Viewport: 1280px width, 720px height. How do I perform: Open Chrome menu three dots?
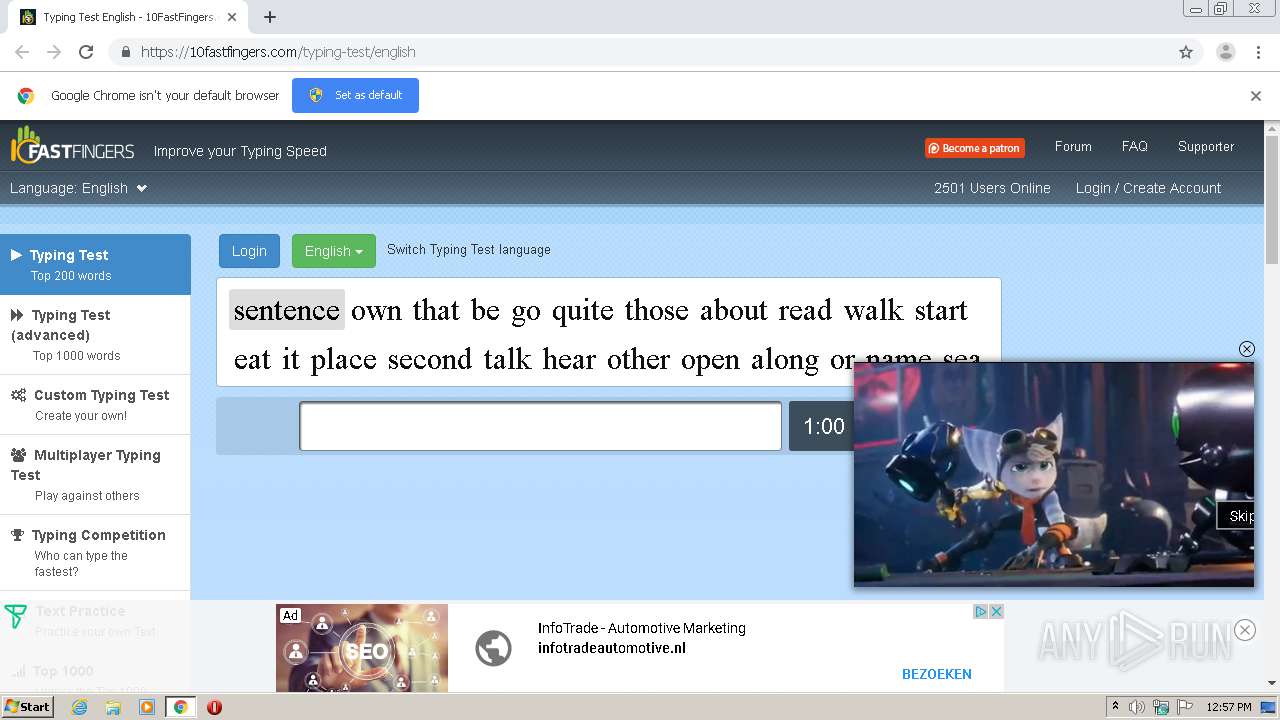pyautogui.click(x=1257, y=52)
